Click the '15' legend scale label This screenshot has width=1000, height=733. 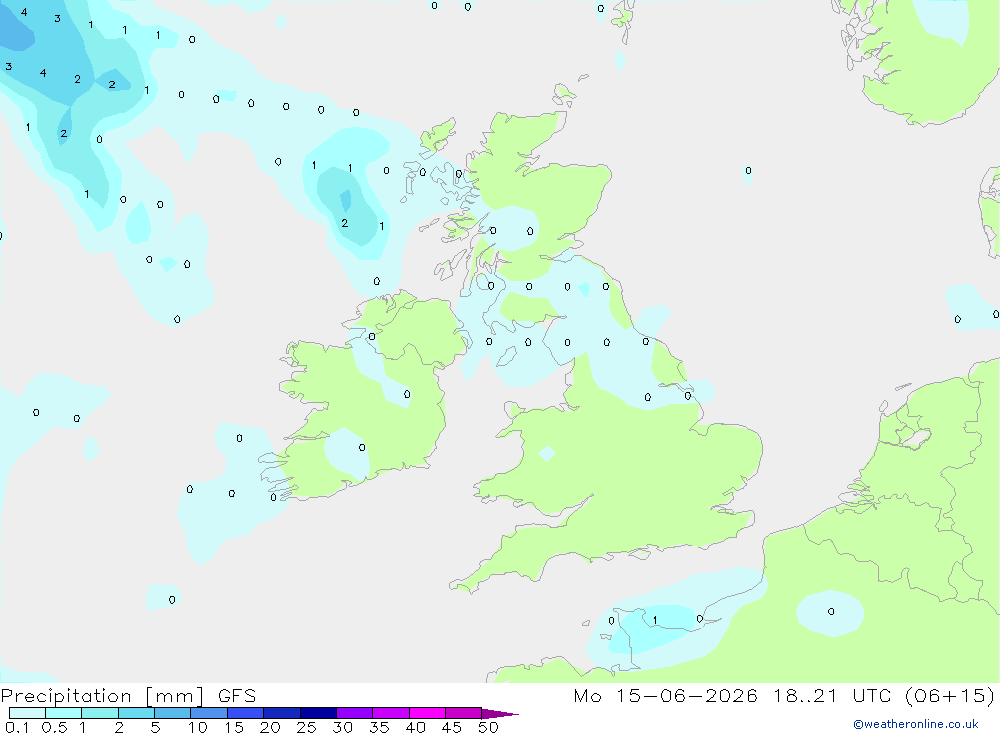coord(233,727)
